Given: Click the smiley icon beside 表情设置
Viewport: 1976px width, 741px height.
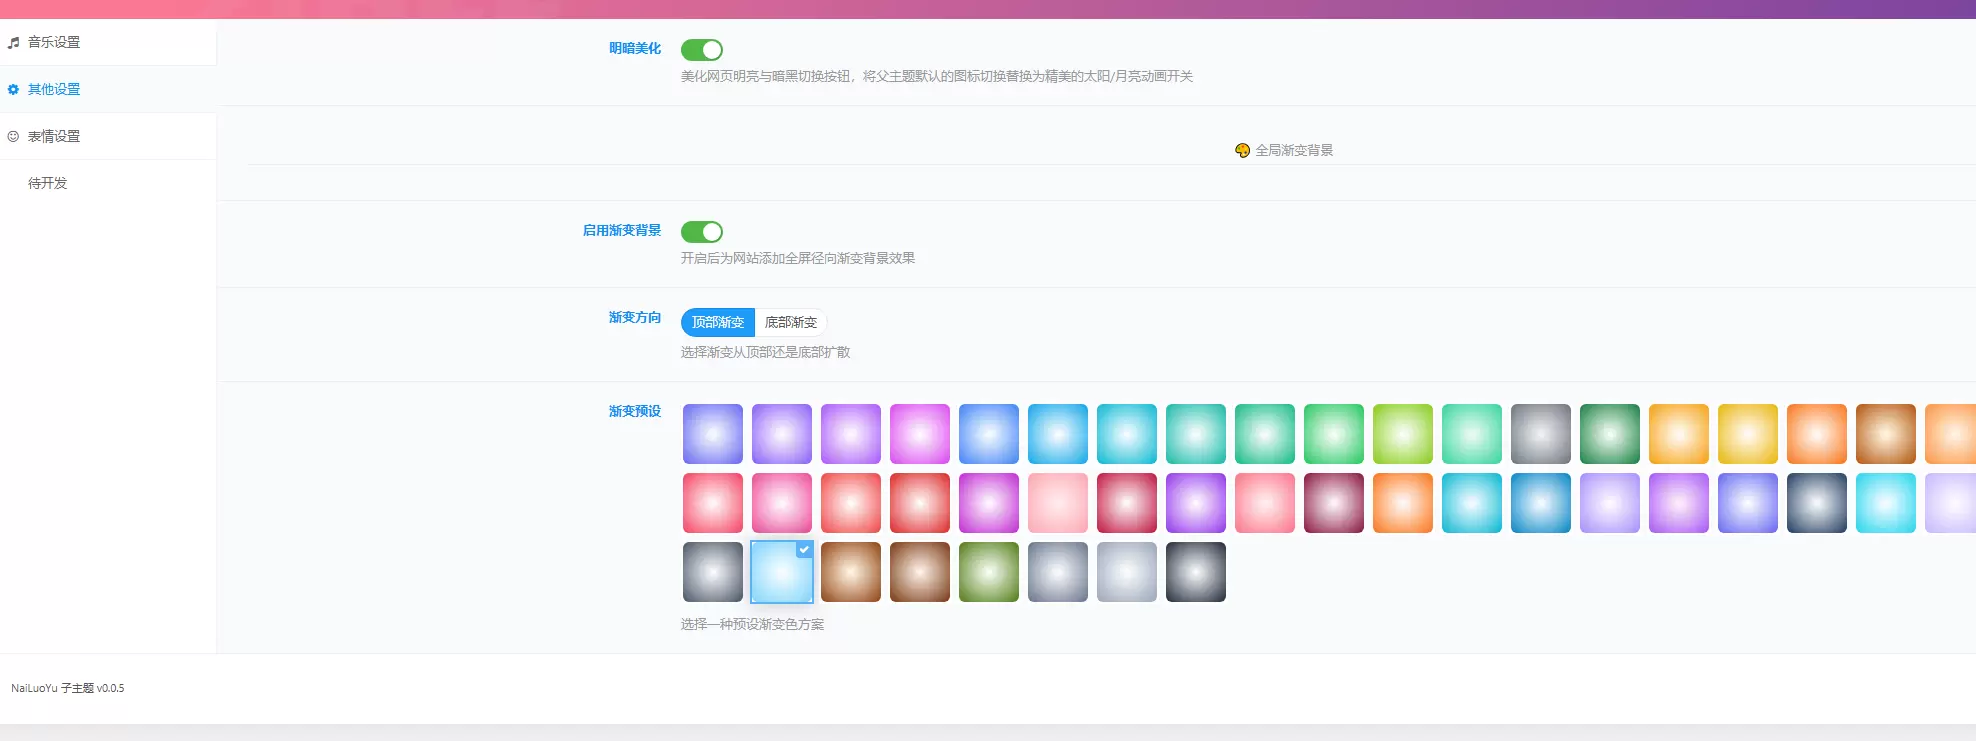Looking at the screenshot, I should pyautogui.click(x=13, y=137).
